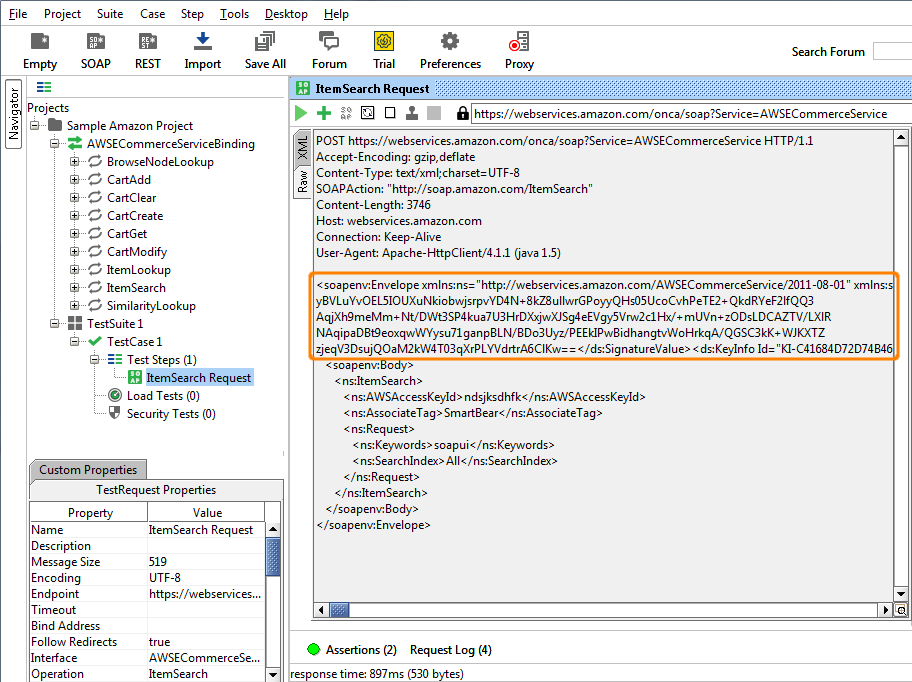Switch to the Raw editor tab
The image size is (912, 682).
pyautogui.click(x=302, y=181)
